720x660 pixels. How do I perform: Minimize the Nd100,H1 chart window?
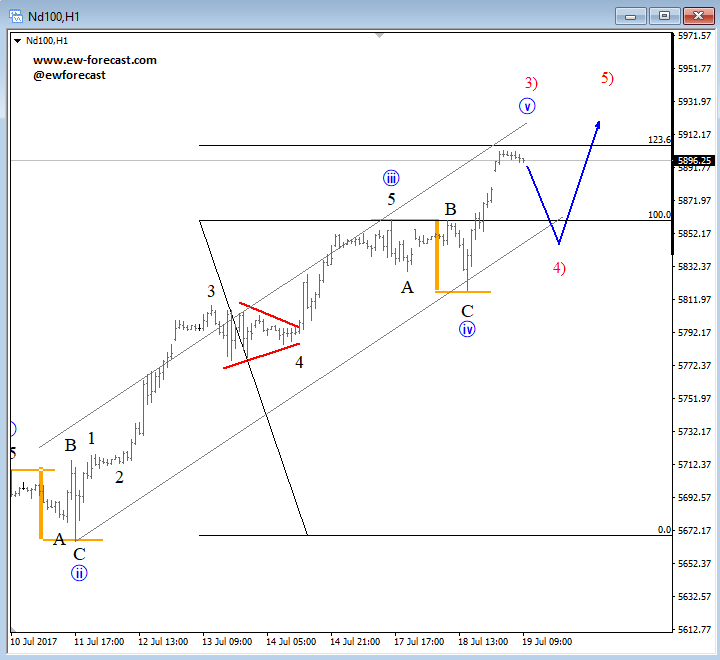coord(631,15)
